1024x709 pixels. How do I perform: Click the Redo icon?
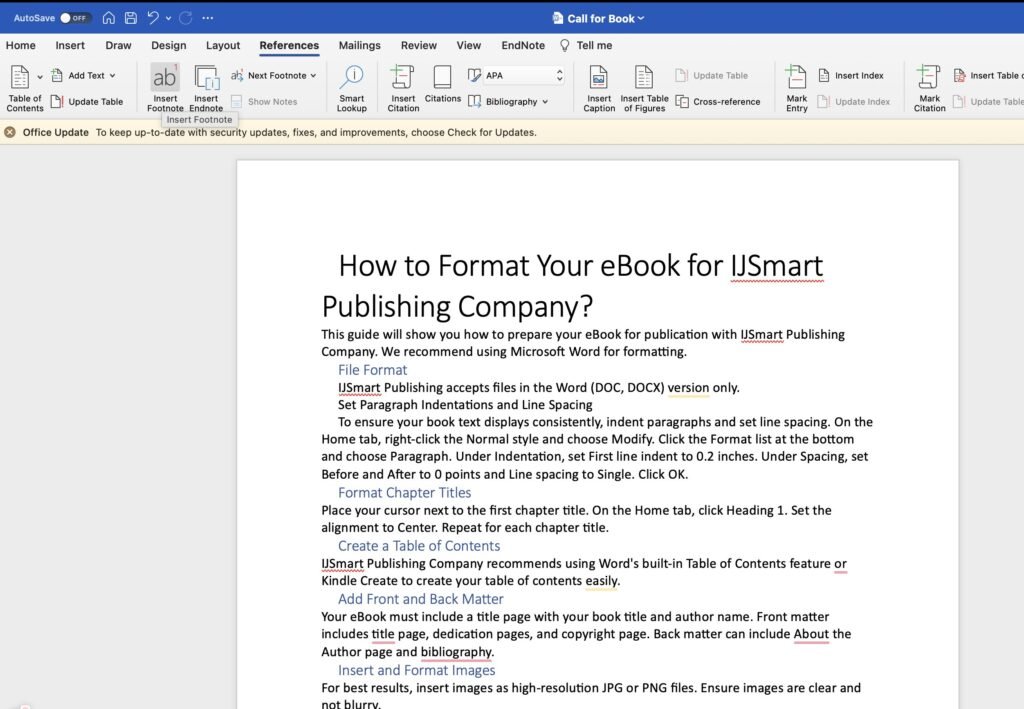pyautogui.click(x=185, y=18)
